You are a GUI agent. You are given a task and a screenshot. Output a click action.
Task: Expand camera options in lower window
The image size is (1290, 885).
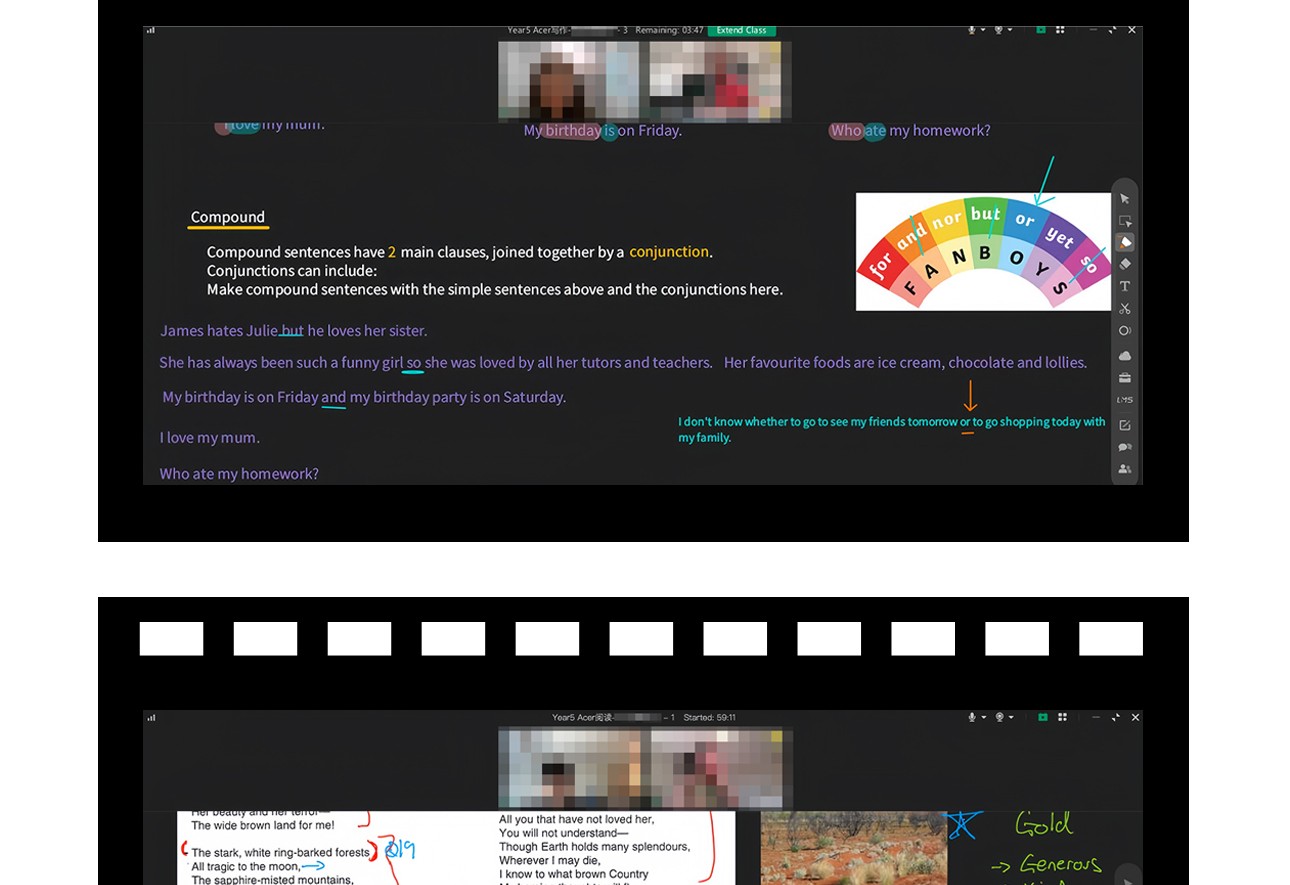point(1010,717)
